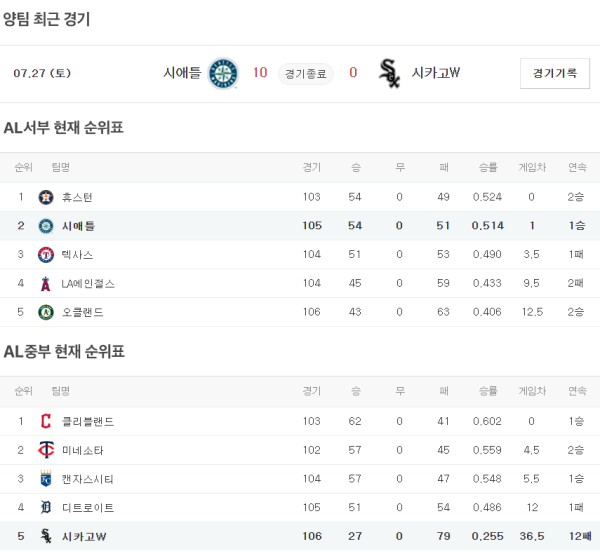Click the 승률 column header in AL서부 table
Screen dimensions: 600x556
pos(487,167)
